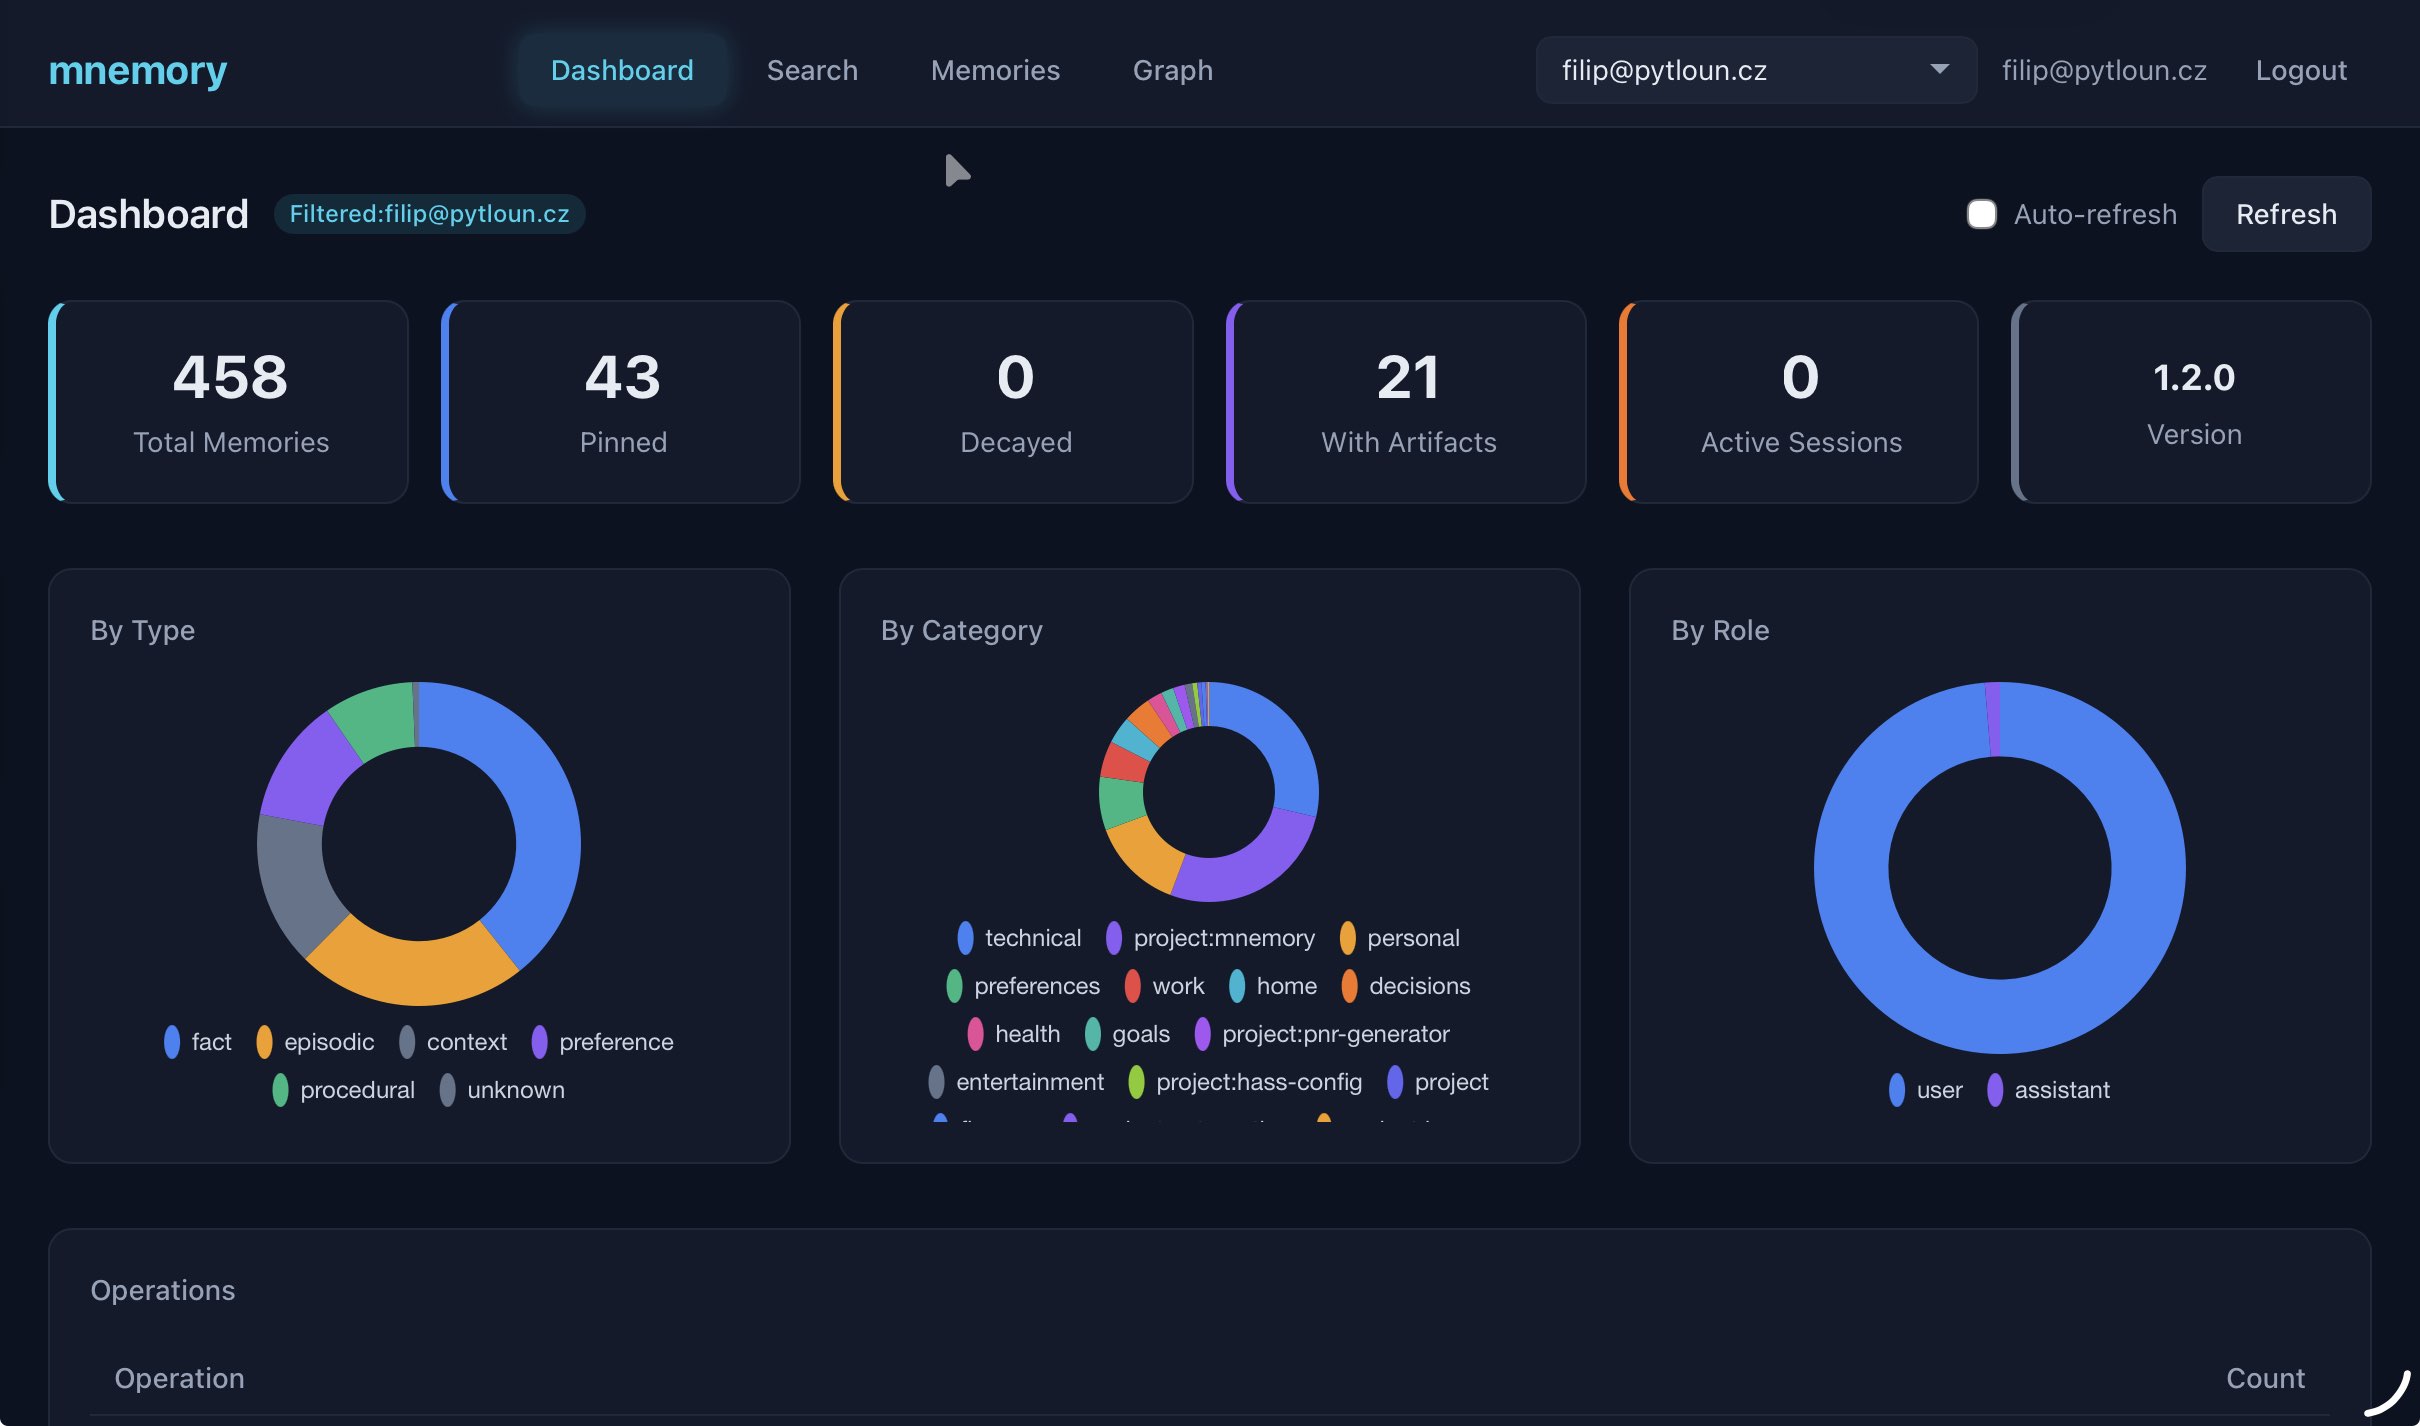The image size is (2420, 1426).
Task: Click the 'decisions' legend dot
Action: (1350, 986)
